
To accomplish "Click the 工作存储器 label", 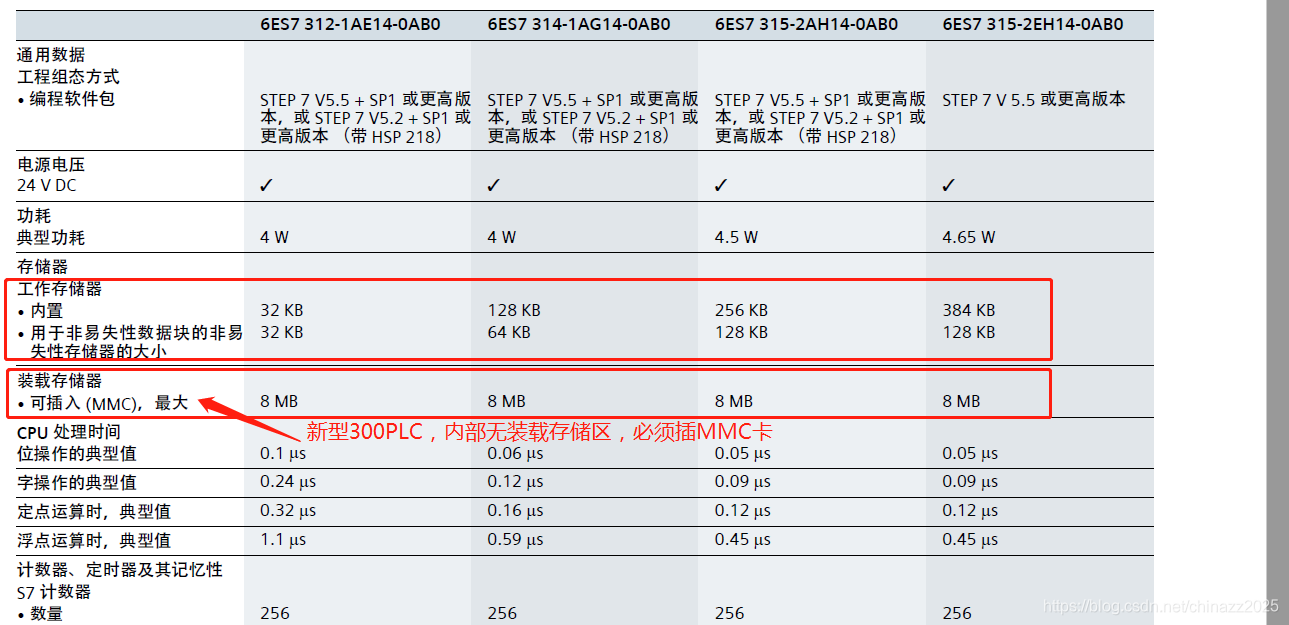I will coord(60,289).
